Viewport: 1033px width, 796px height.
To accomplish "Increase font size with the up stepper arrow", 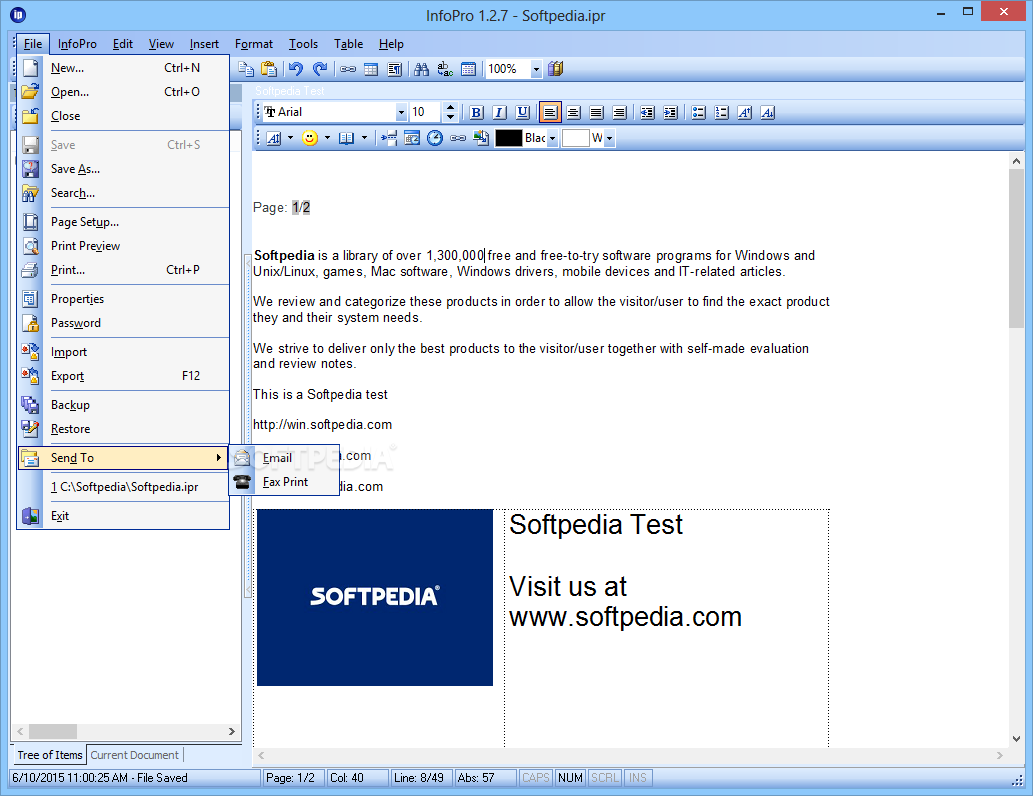I will coord(451,107).
